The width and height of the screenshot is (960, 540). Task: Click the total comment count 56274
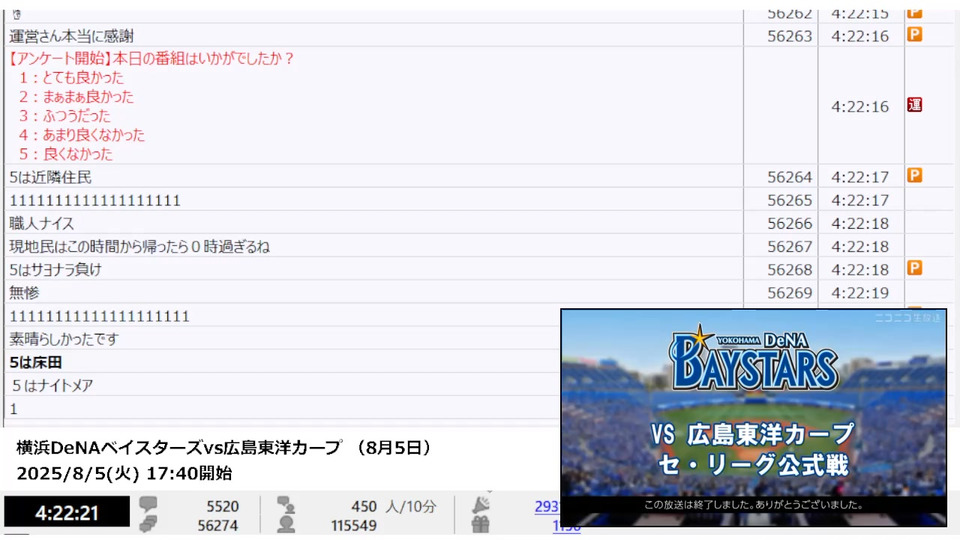(217, 525)
